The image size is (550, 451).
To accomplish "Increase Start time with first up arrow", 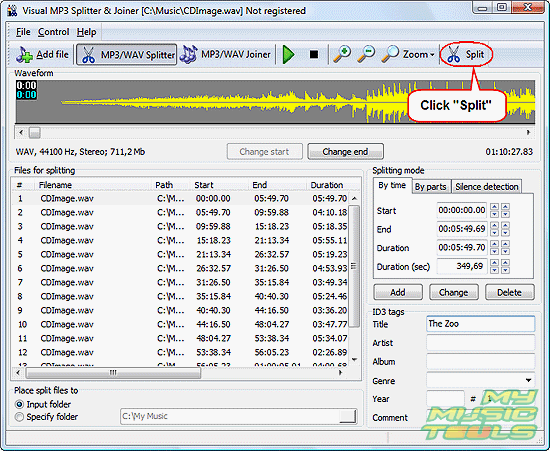I will pyautogui.click(x=495, y=207).
